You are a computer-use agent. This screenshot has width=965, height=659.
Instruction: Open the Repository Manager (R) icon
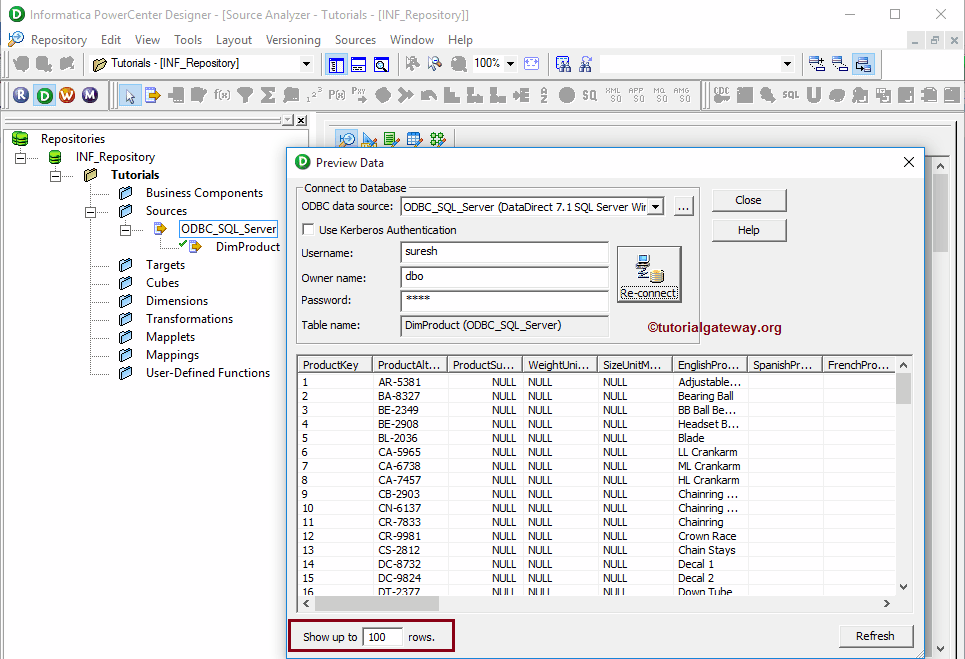pos(21,95)
